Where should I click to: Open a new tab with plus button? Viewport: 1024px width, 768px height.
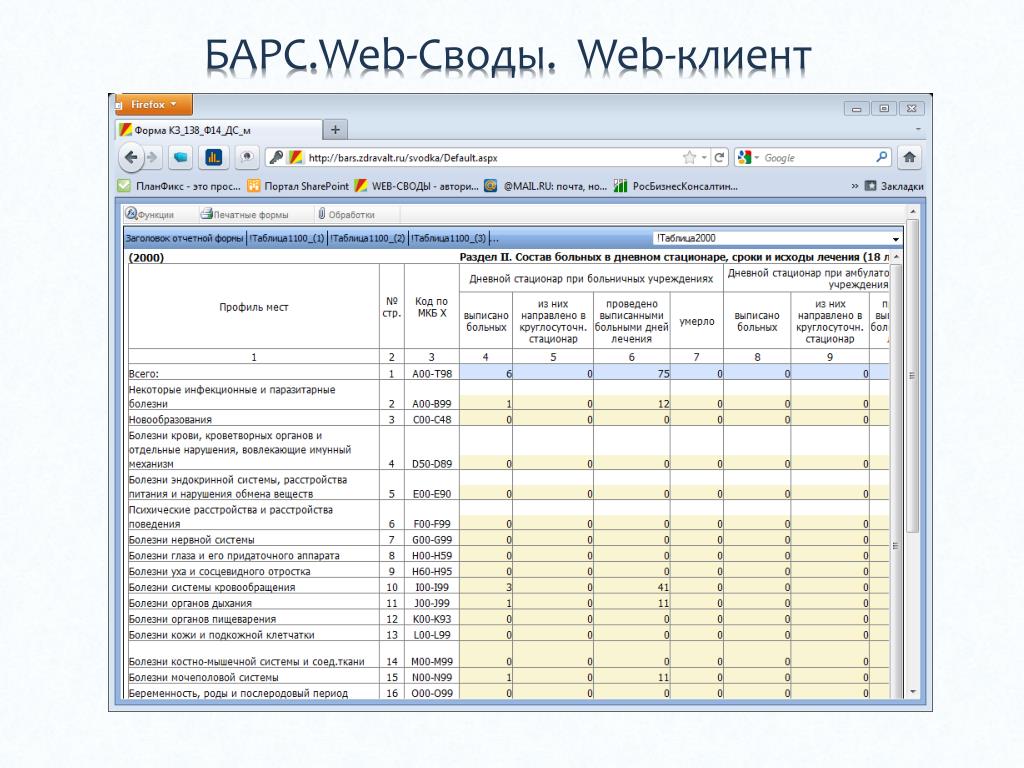335,129
